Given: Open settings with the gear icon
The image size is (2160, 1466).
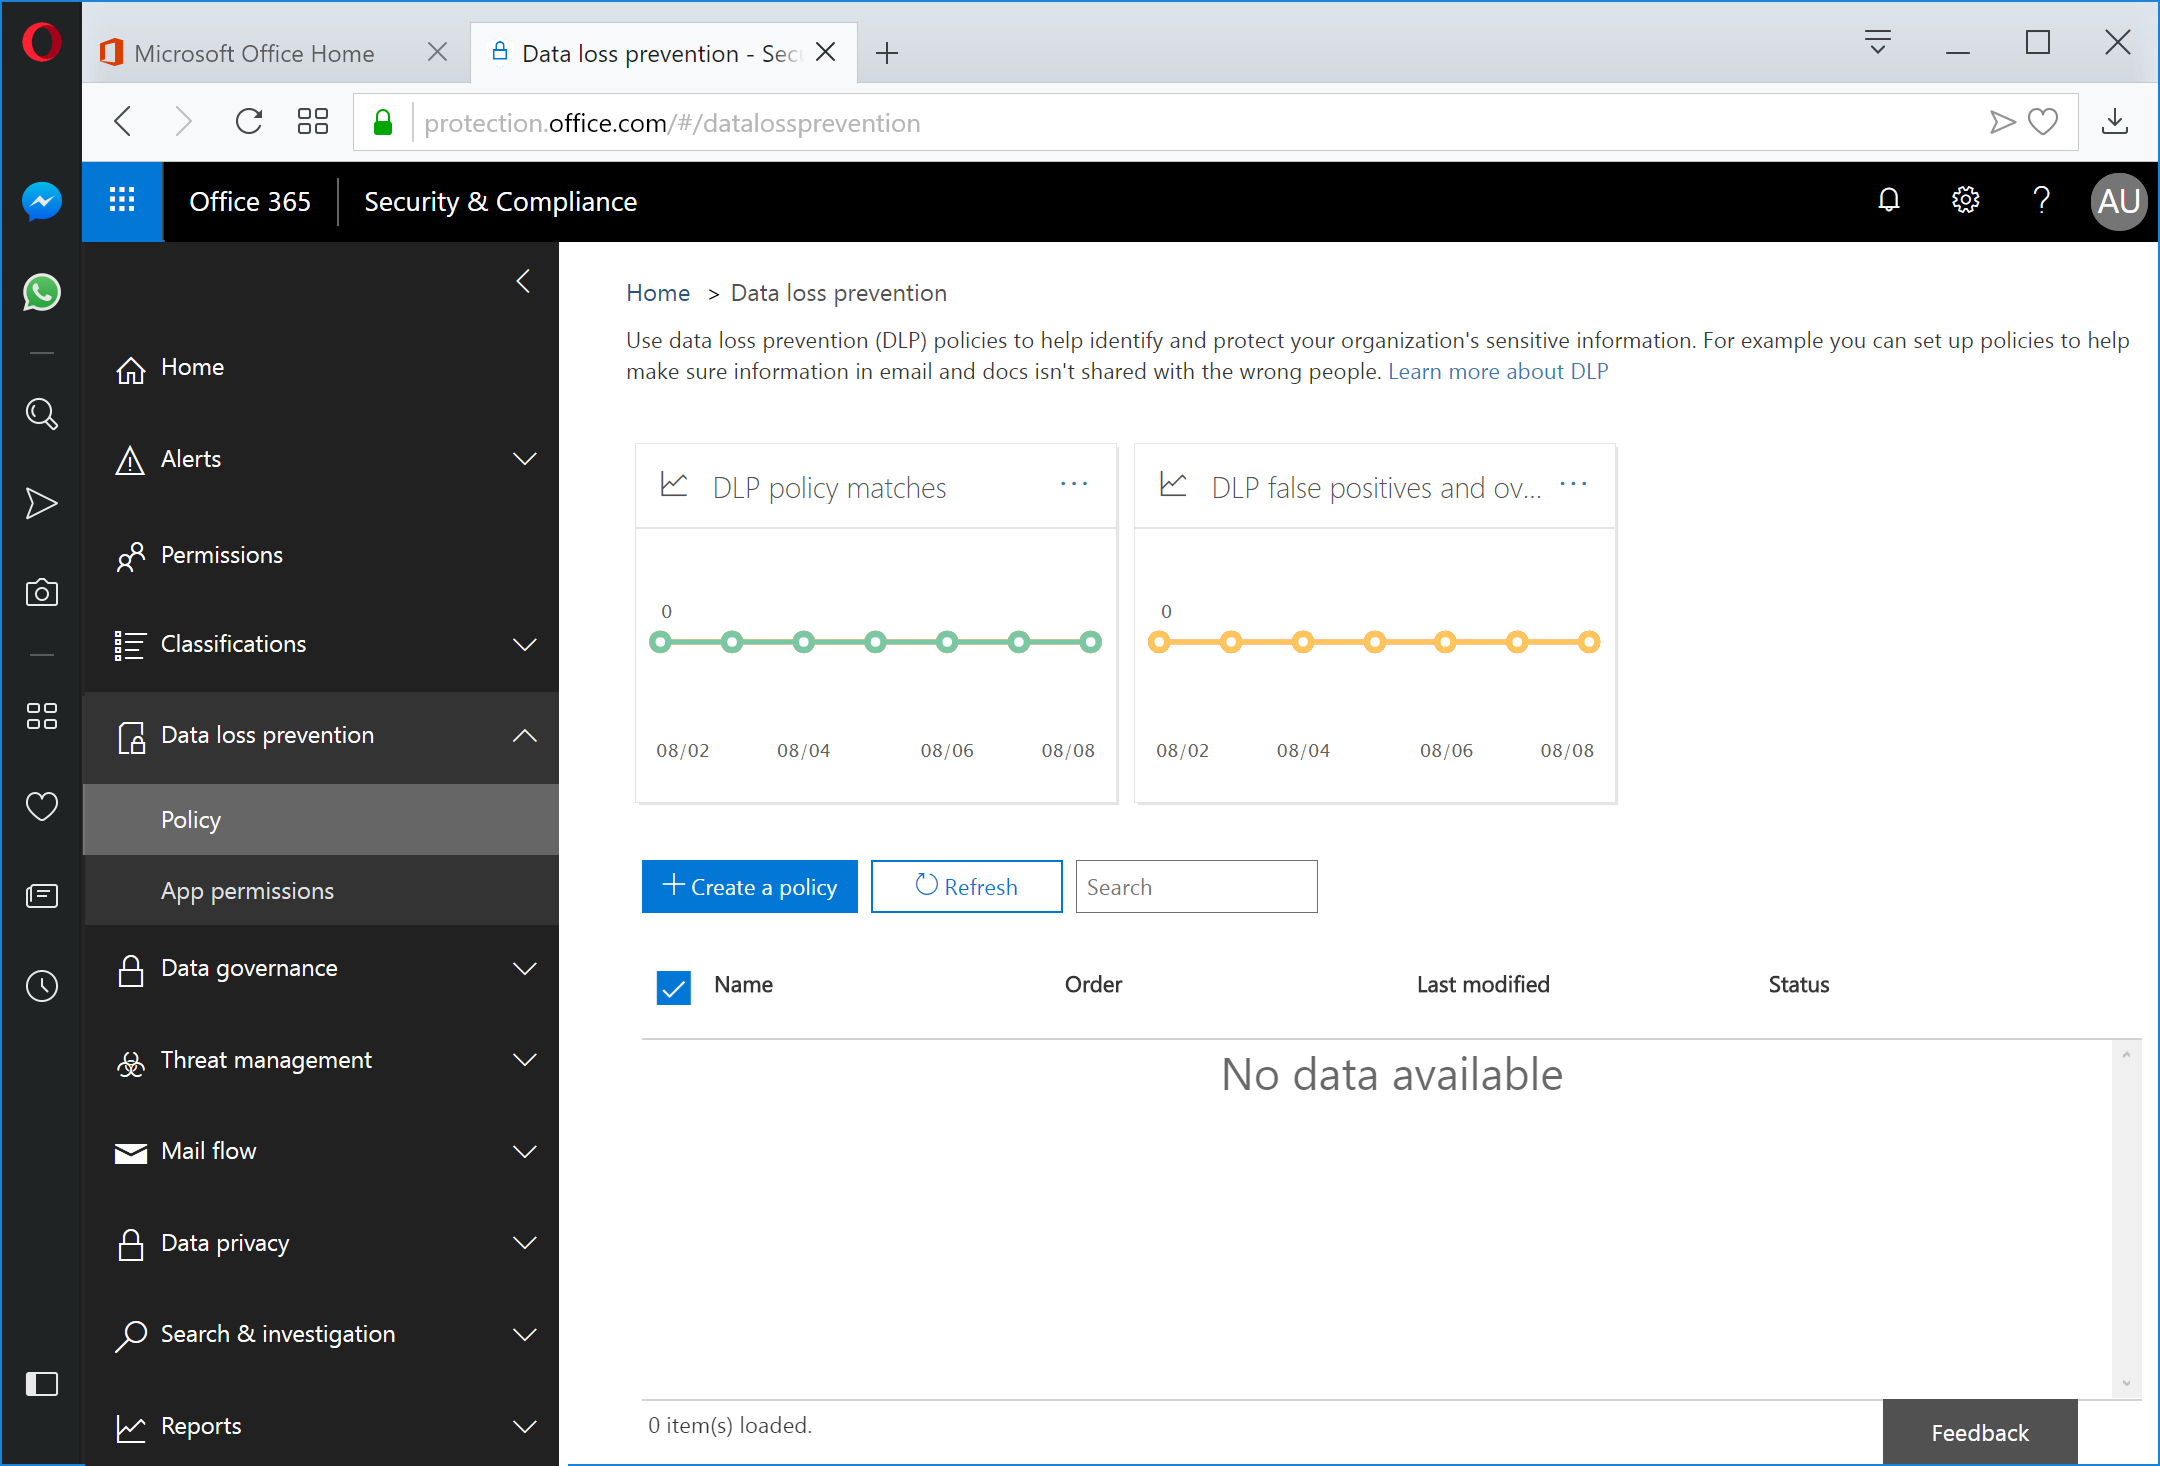Looking at the screenshot, I should [1964, 200].
